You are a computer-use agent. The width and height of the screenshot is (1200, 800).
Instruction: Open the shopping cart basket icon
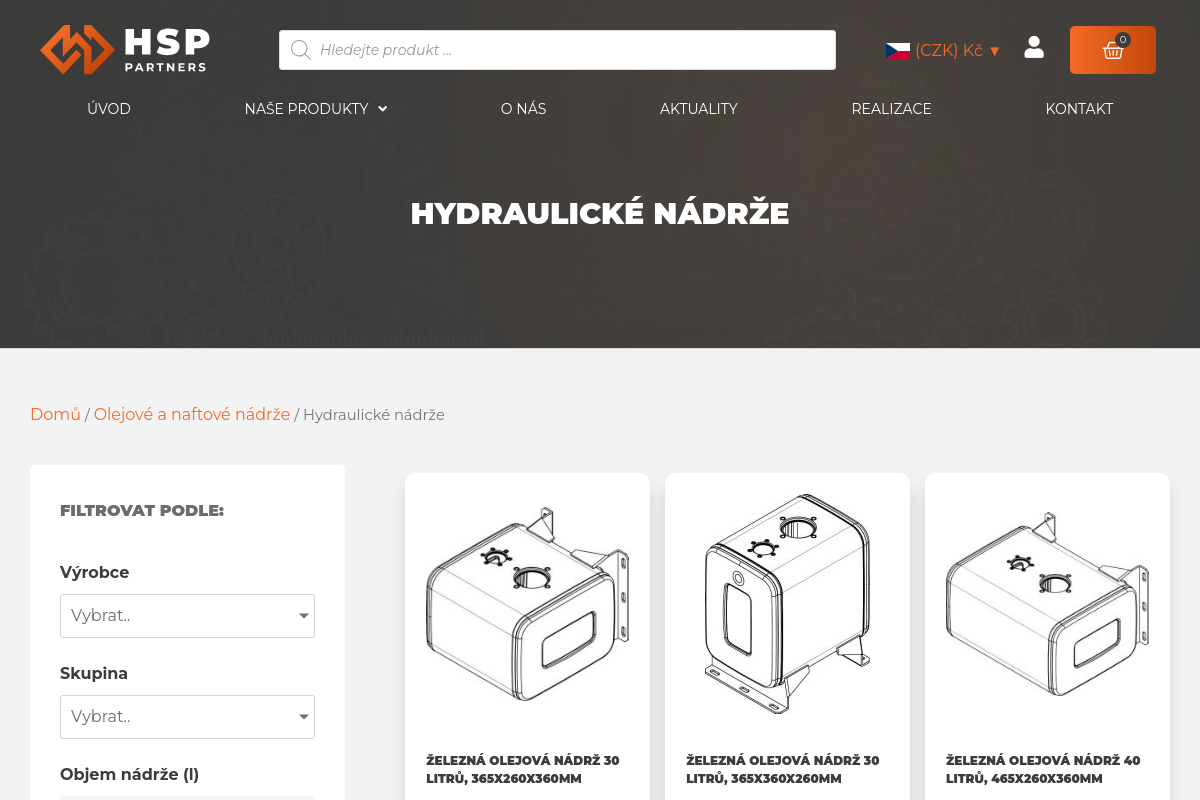pyautogui.click(x=1112, y=50)
